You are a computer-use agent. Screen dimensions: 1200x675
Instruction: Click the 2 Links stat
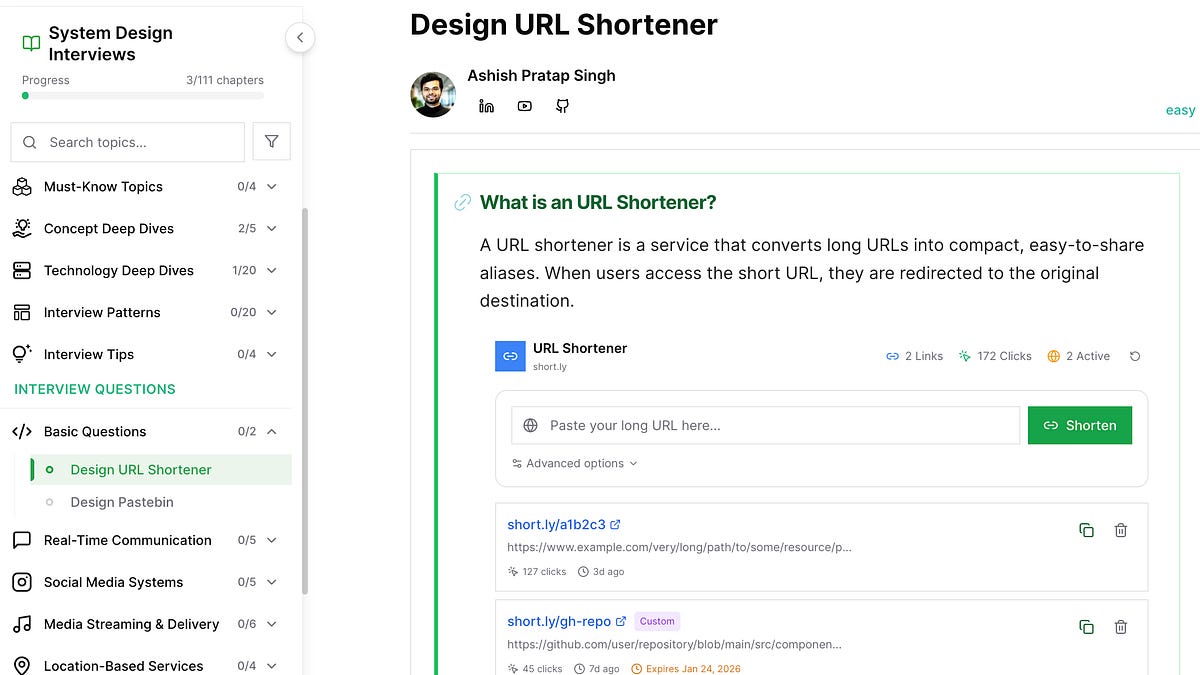point(914,356)
